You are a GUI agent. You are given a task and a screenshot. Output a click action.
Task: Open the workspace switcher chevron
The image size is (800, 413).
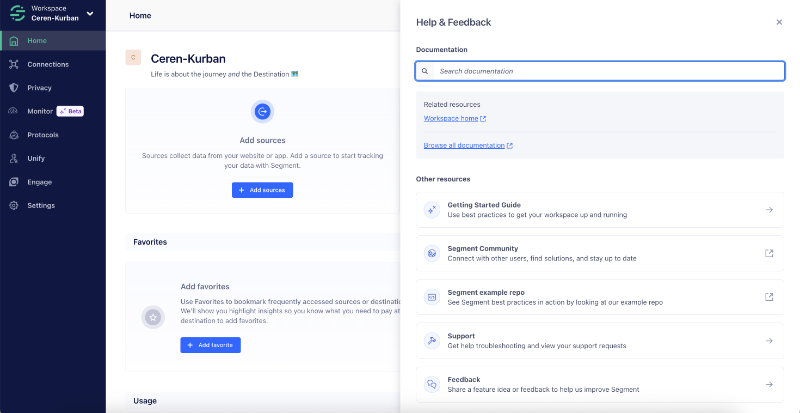(x=90, y=14)
